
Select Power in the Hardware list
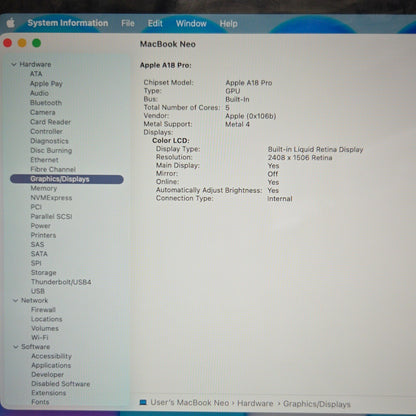tap(41, 226)
